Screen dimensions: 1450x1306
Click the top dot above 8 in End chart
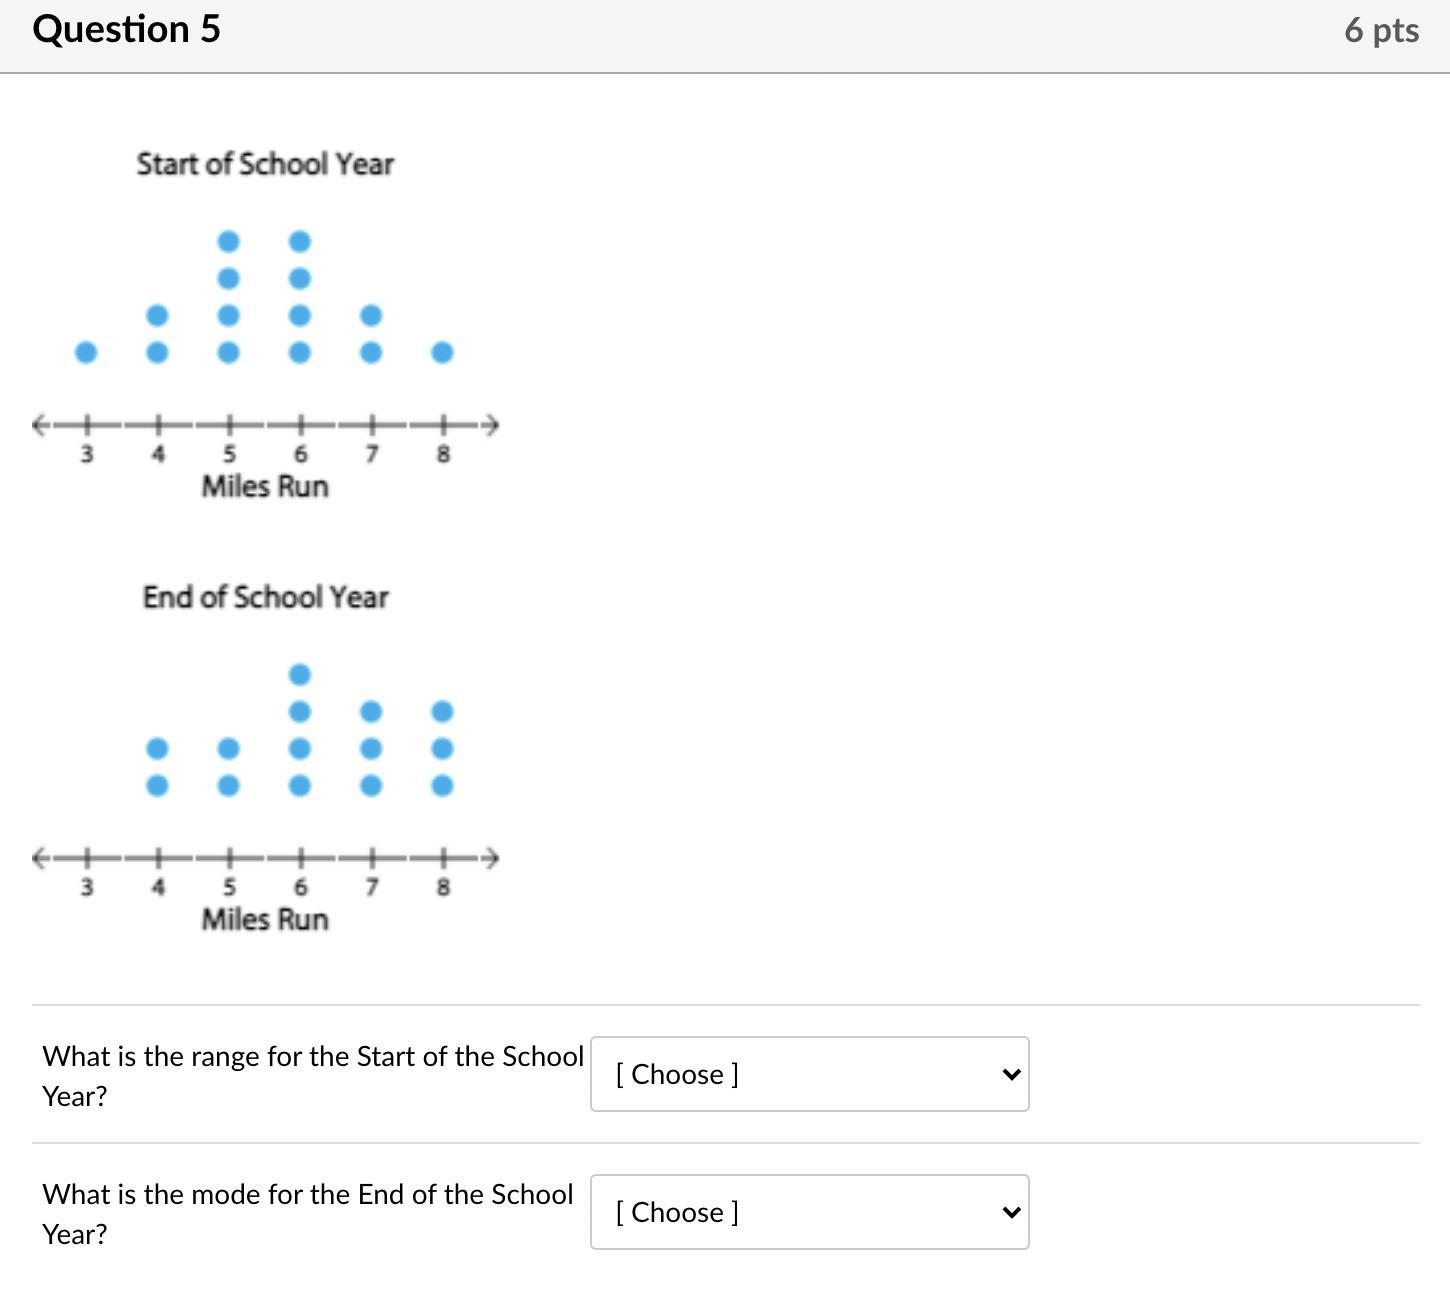(x=442, y=712)
